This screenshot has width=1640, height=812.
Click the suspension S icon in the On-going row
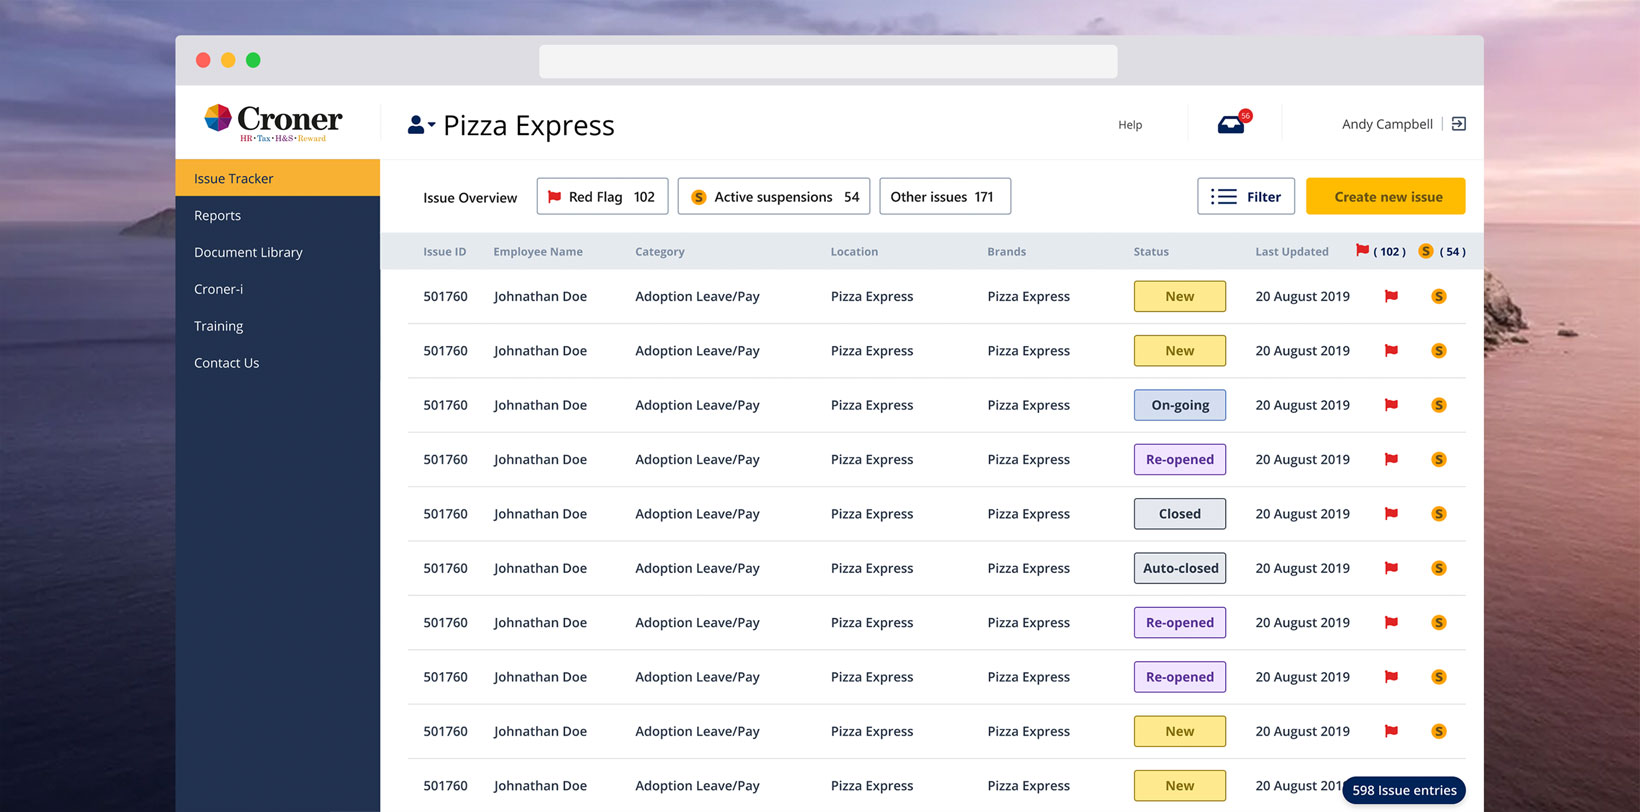(1439, 405)
